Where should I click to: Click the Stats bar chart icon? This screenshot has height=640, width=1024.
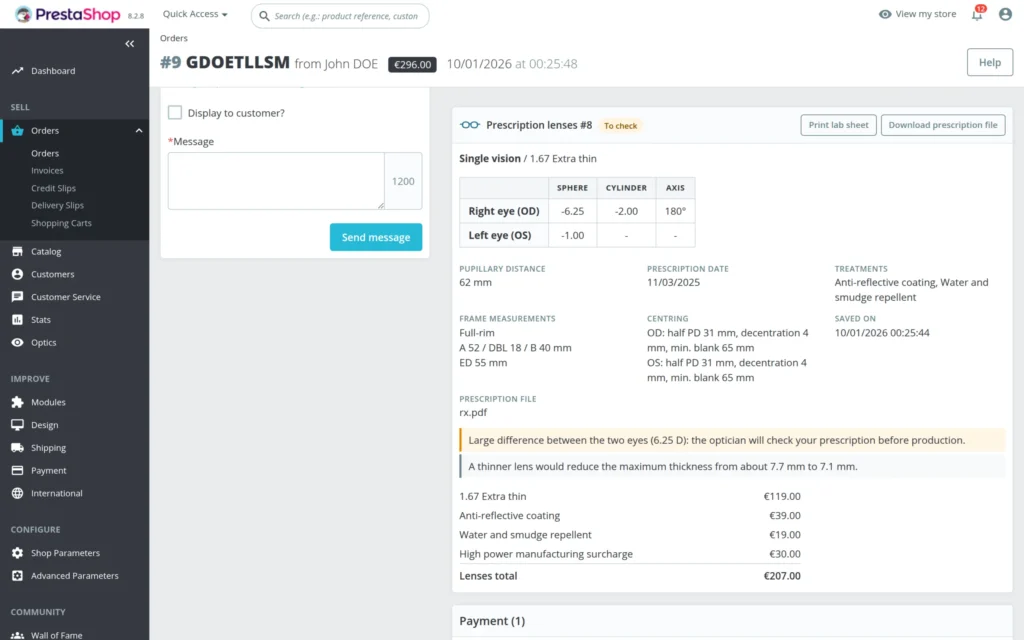tap(17, 319)
